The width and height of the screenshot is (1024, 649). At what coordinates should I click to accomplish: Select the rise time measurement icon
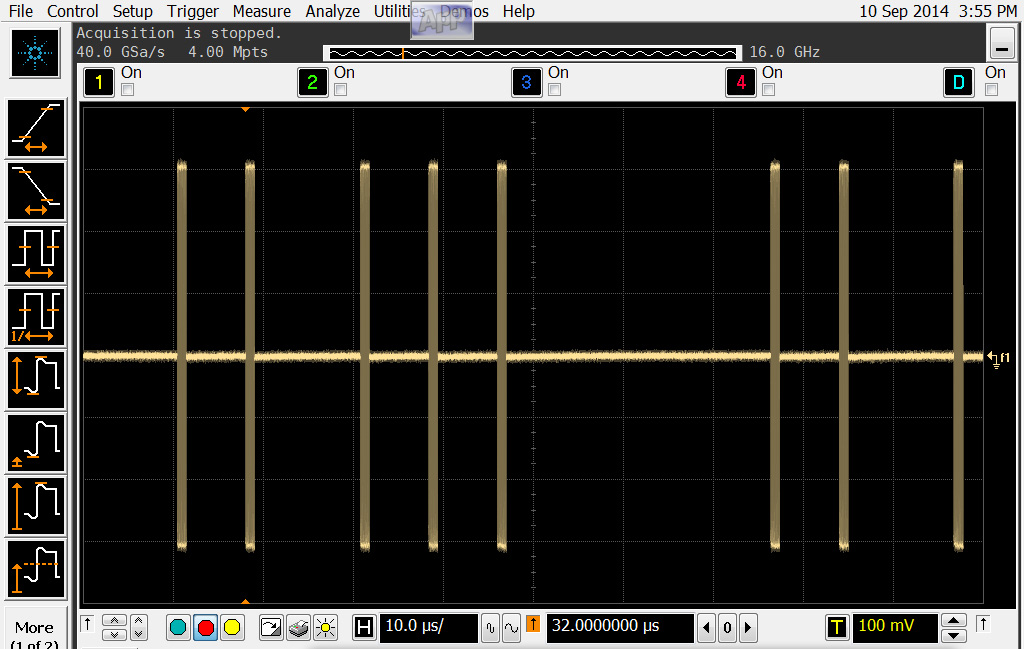[x=37, y=128]
